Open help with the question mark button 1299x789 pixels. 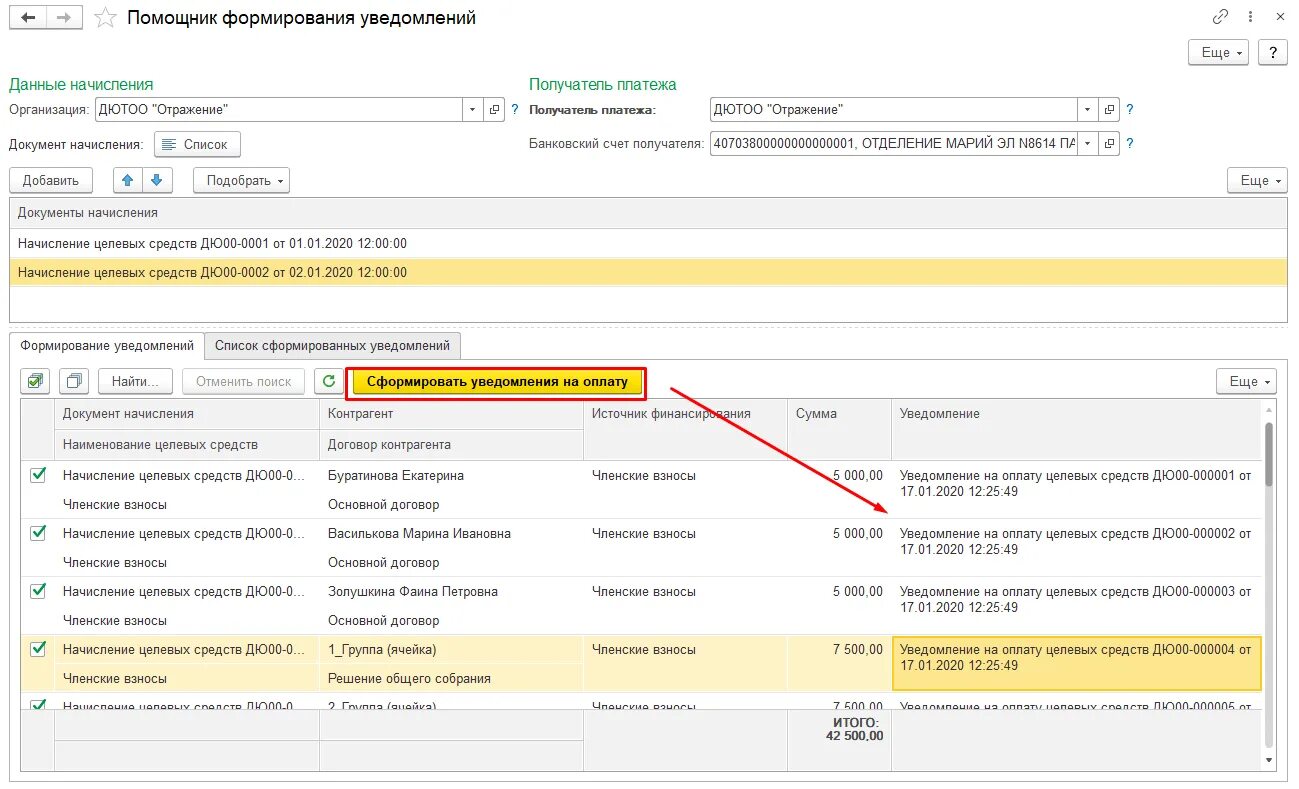point(1272,52)
